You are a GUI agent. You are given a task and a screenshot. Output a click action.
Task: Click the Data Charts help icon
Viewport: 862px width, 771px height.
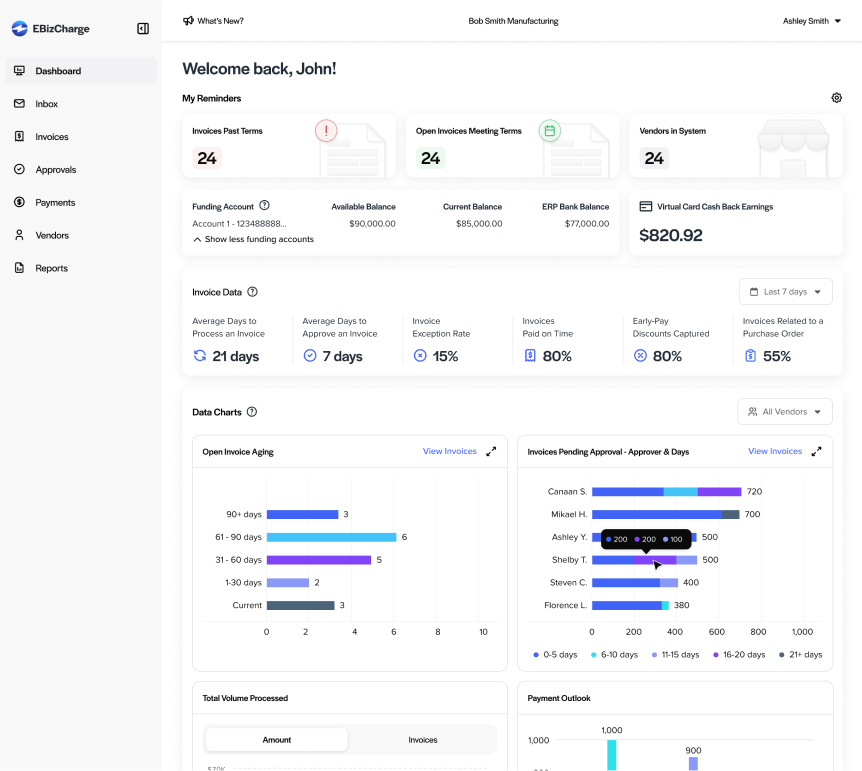[252, 412]
